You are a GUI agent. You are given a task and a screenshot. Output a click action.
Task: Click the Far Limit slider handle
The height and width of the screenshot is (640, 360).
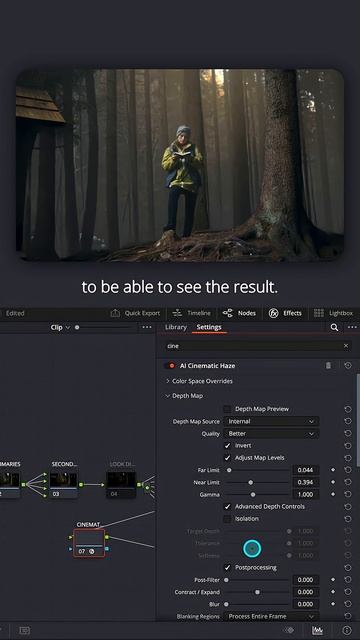(x=229, y=470)
